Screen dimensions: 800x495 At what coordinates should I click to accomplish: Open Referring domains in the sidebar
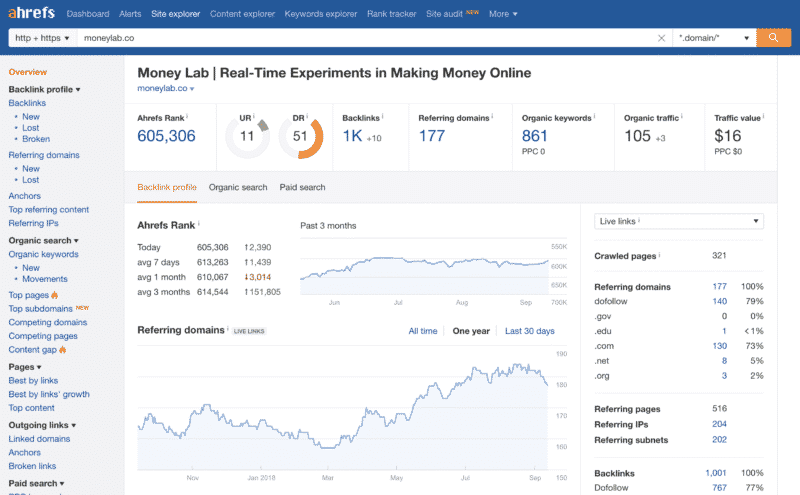pyautogui.click(x=44, y=155)
